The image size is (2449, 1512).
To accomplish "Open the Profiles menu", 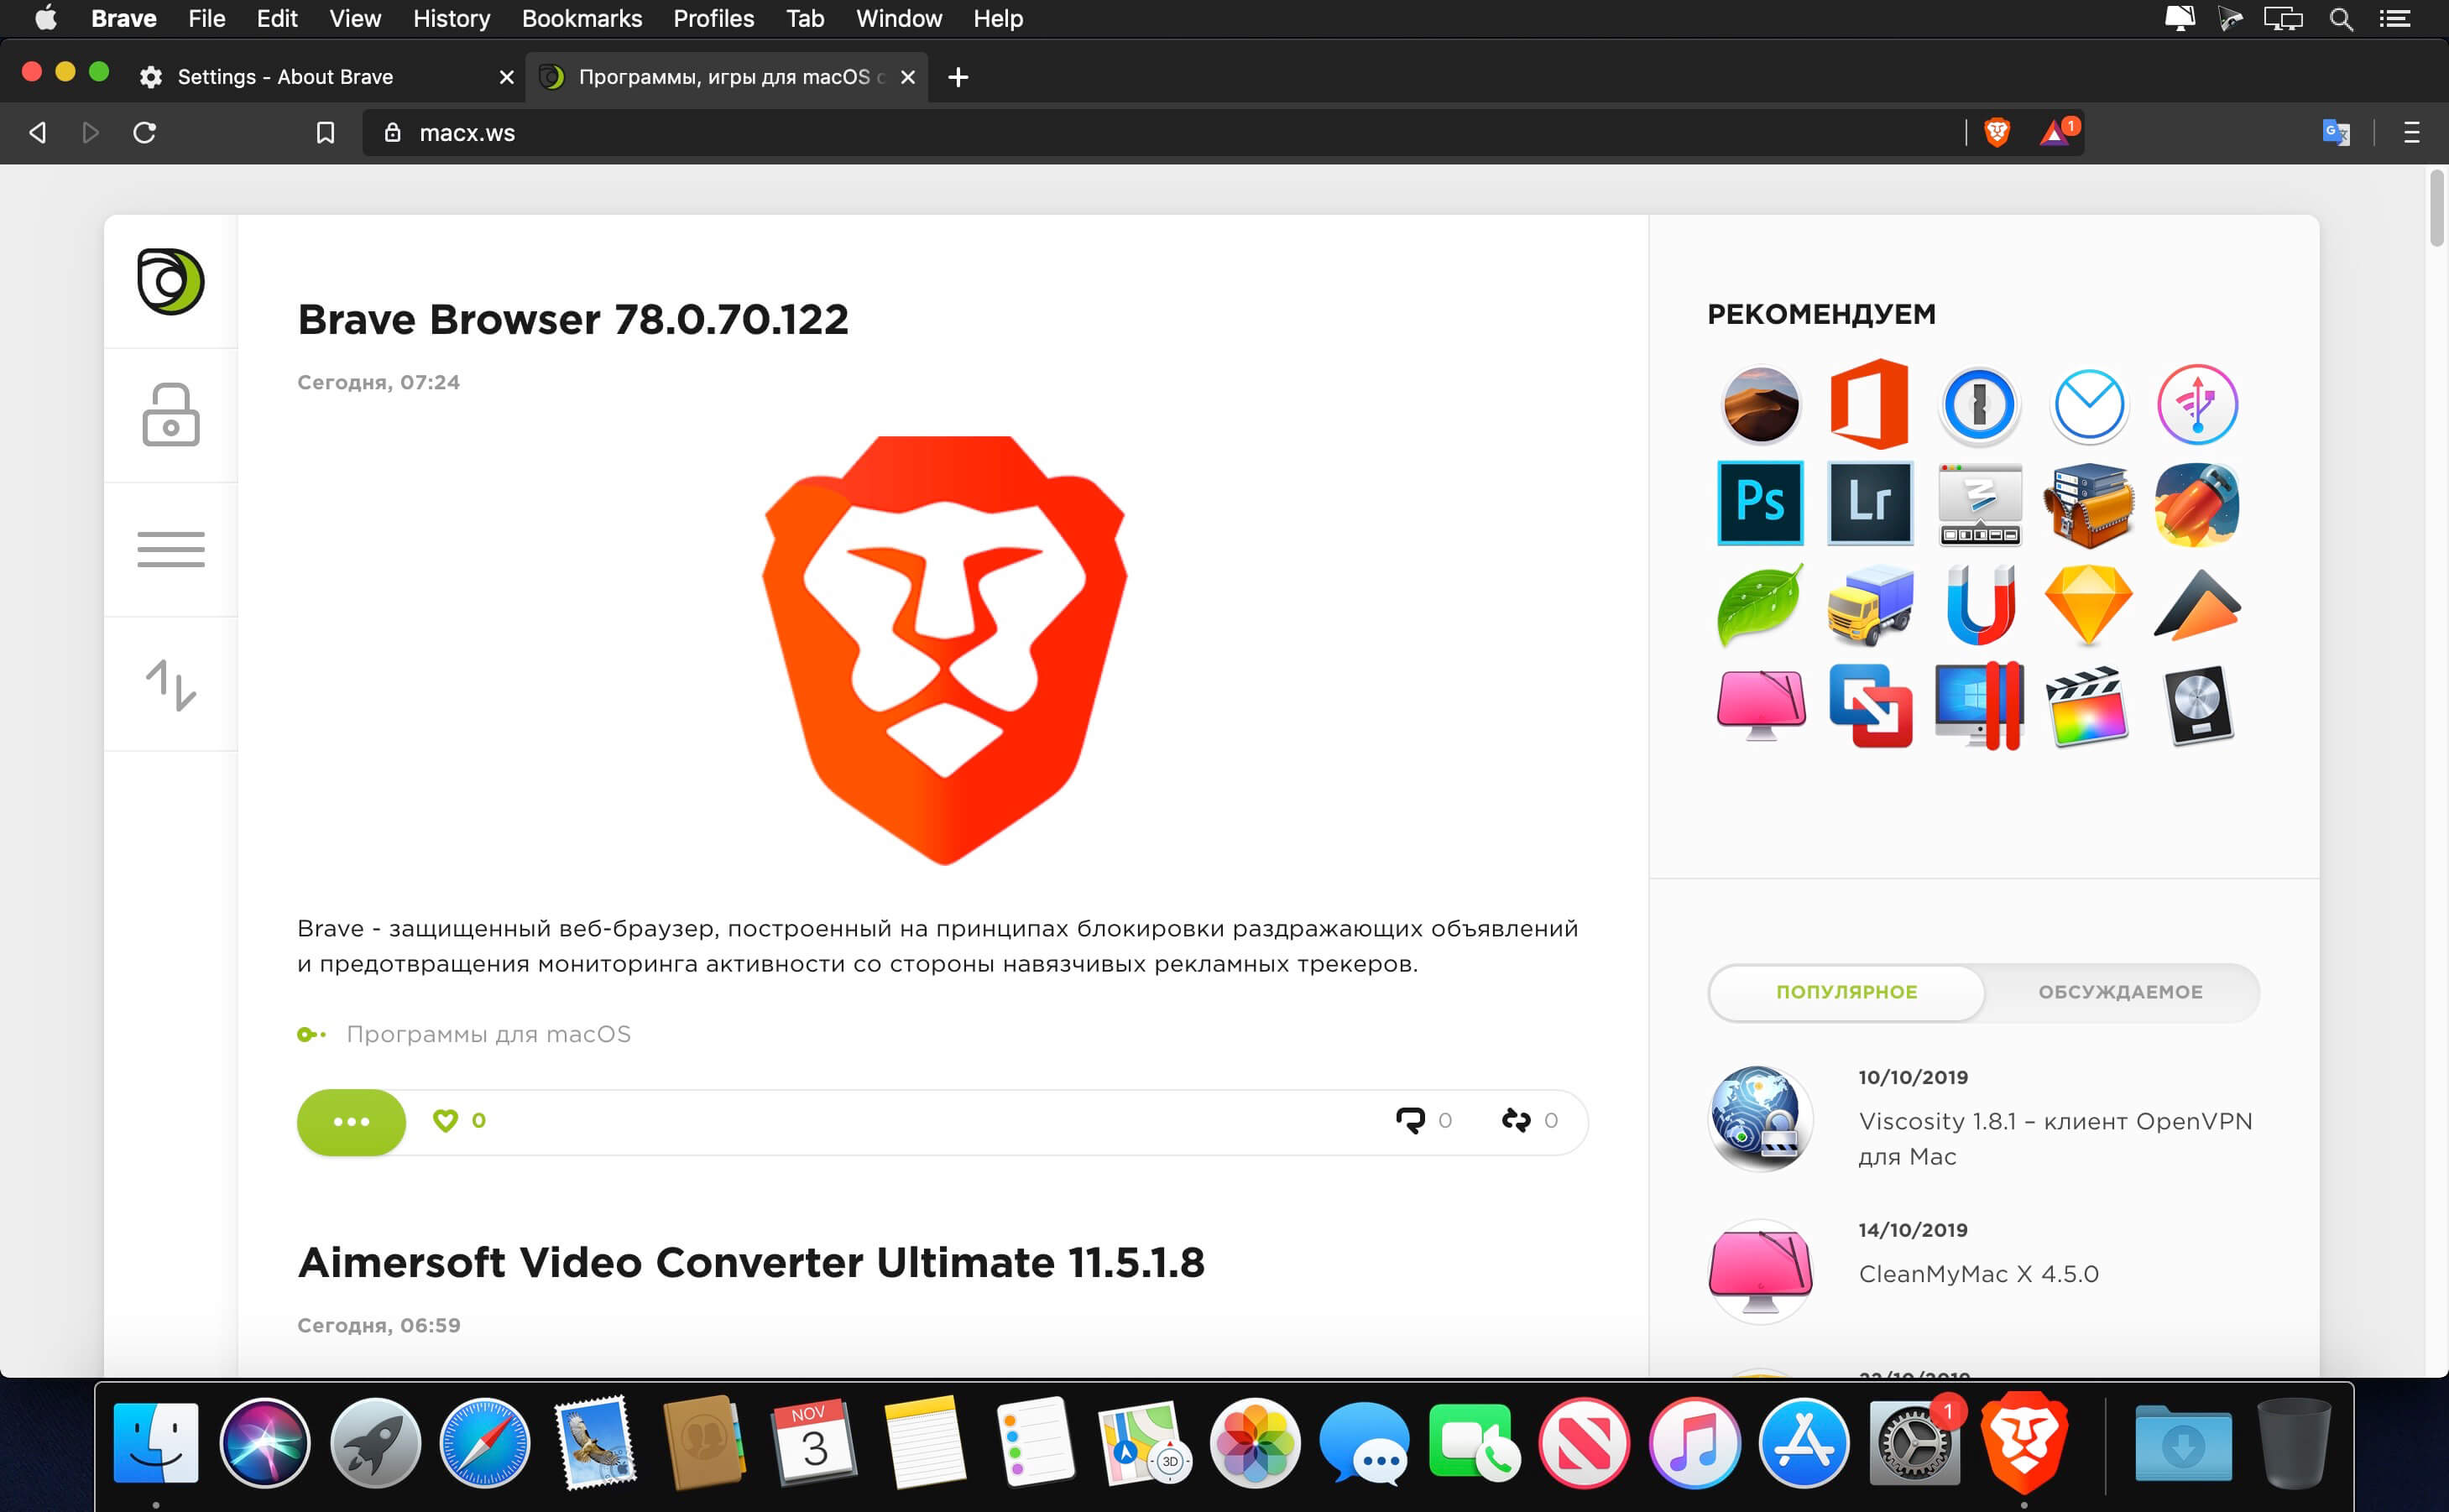I will coord(713,19).
